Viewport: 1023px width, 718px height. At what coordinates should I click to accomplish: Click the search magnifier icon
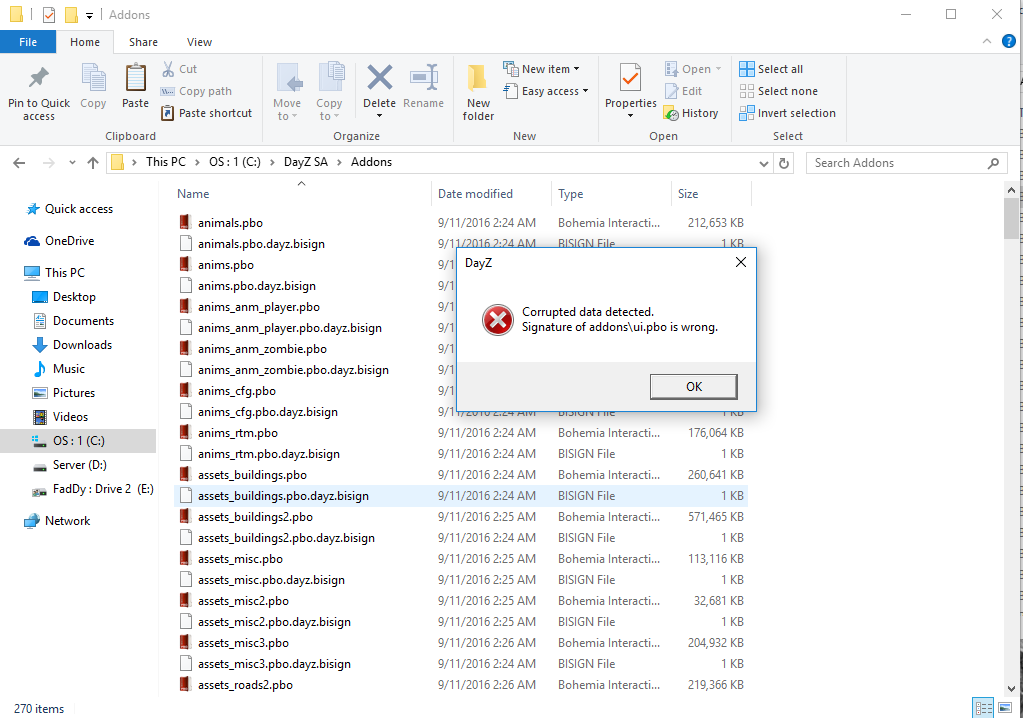point(994,163)
